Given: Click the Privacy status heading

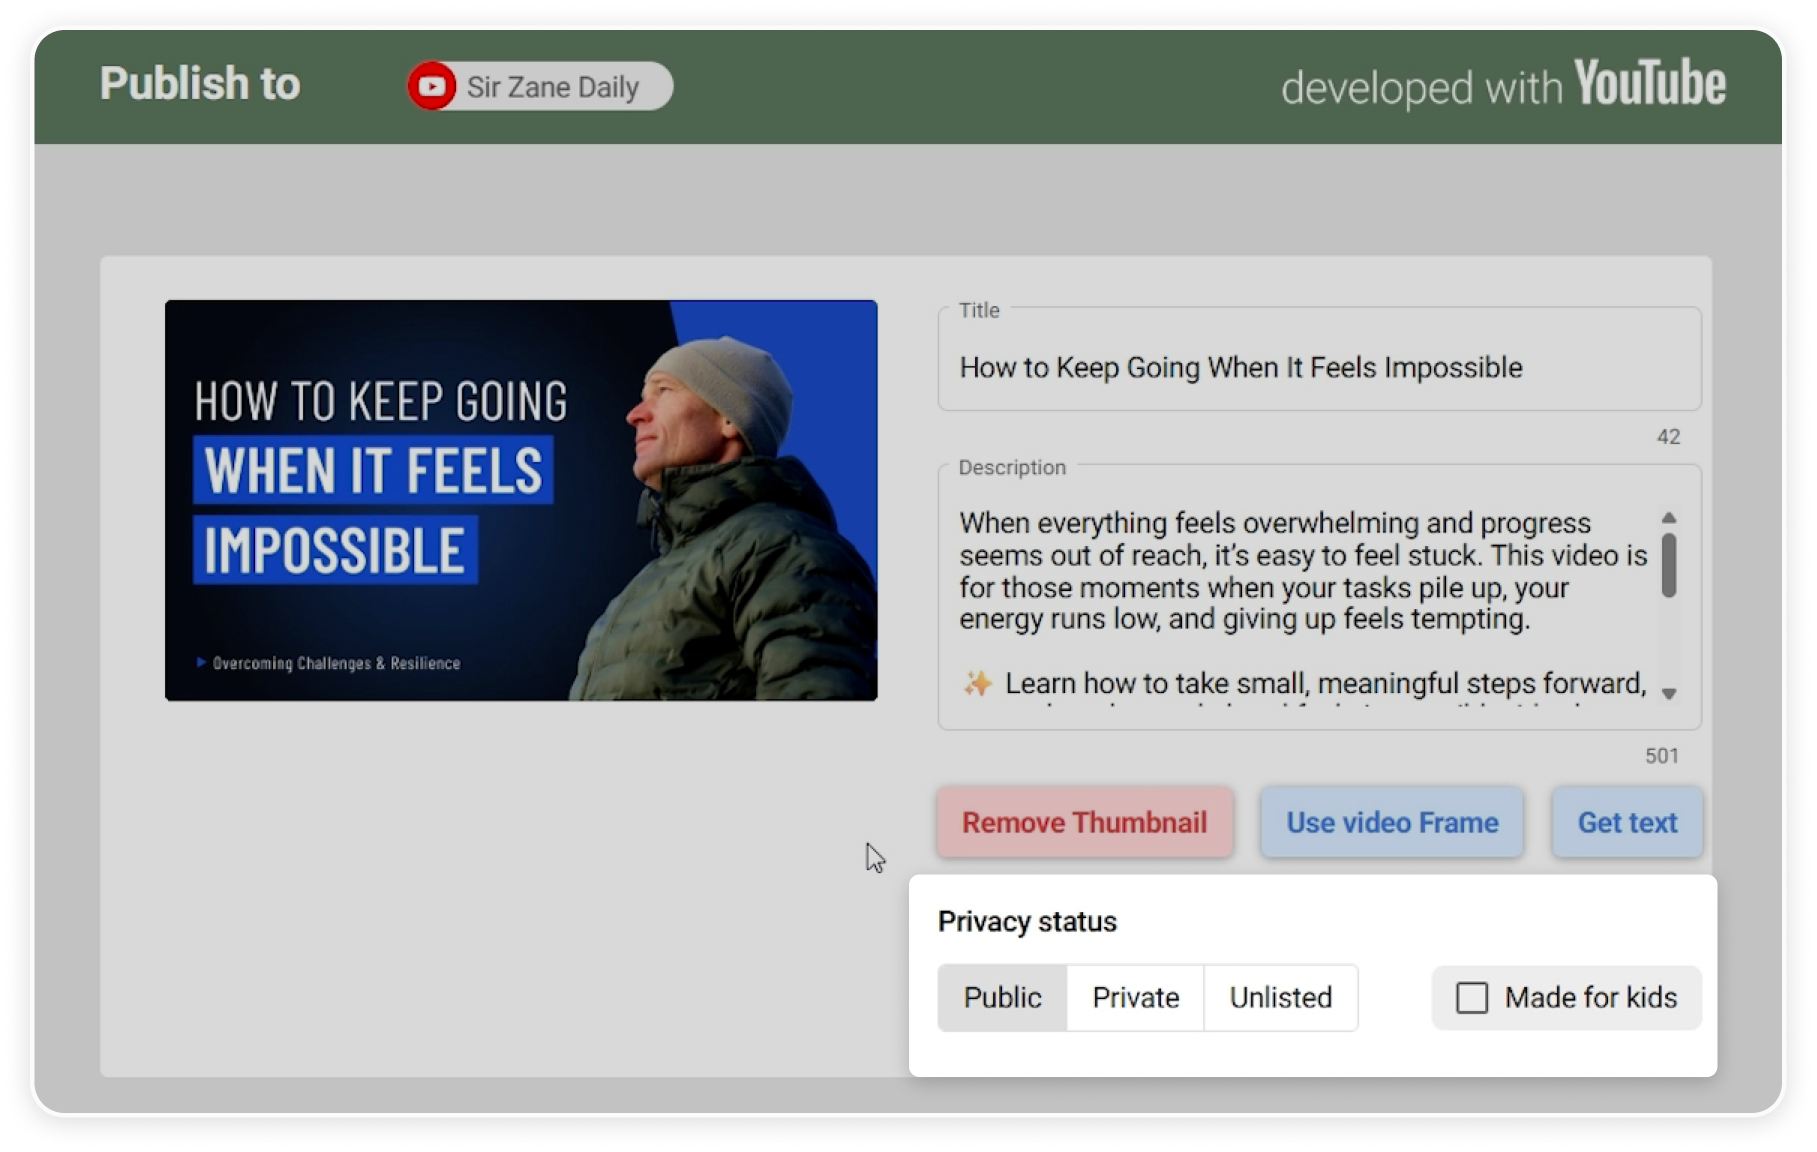Looking at the screenshot, I should [1027, 922].
